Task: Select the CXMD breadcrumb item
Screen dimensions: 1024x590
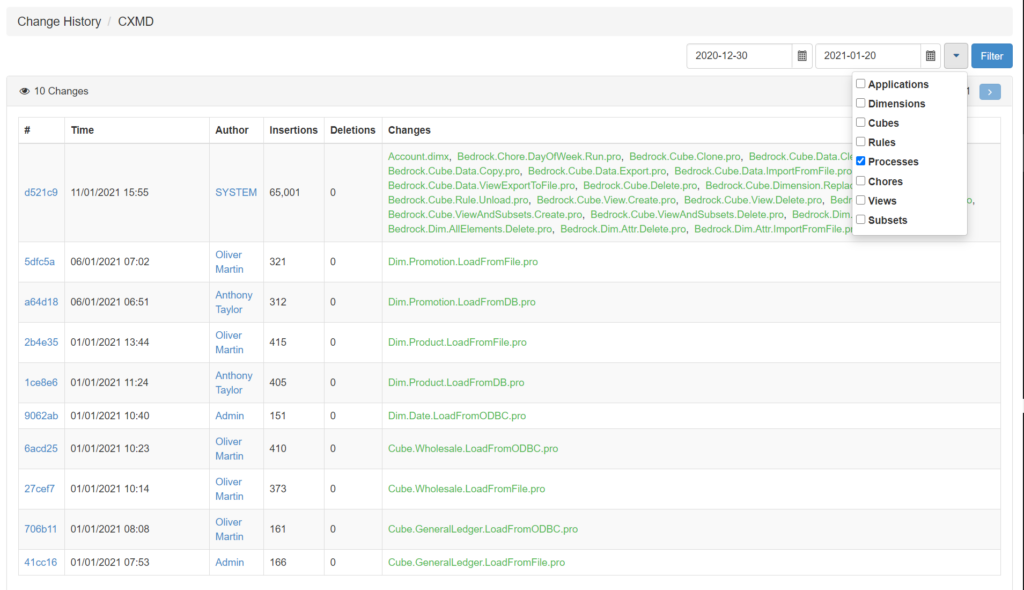Action: point(136,21)
